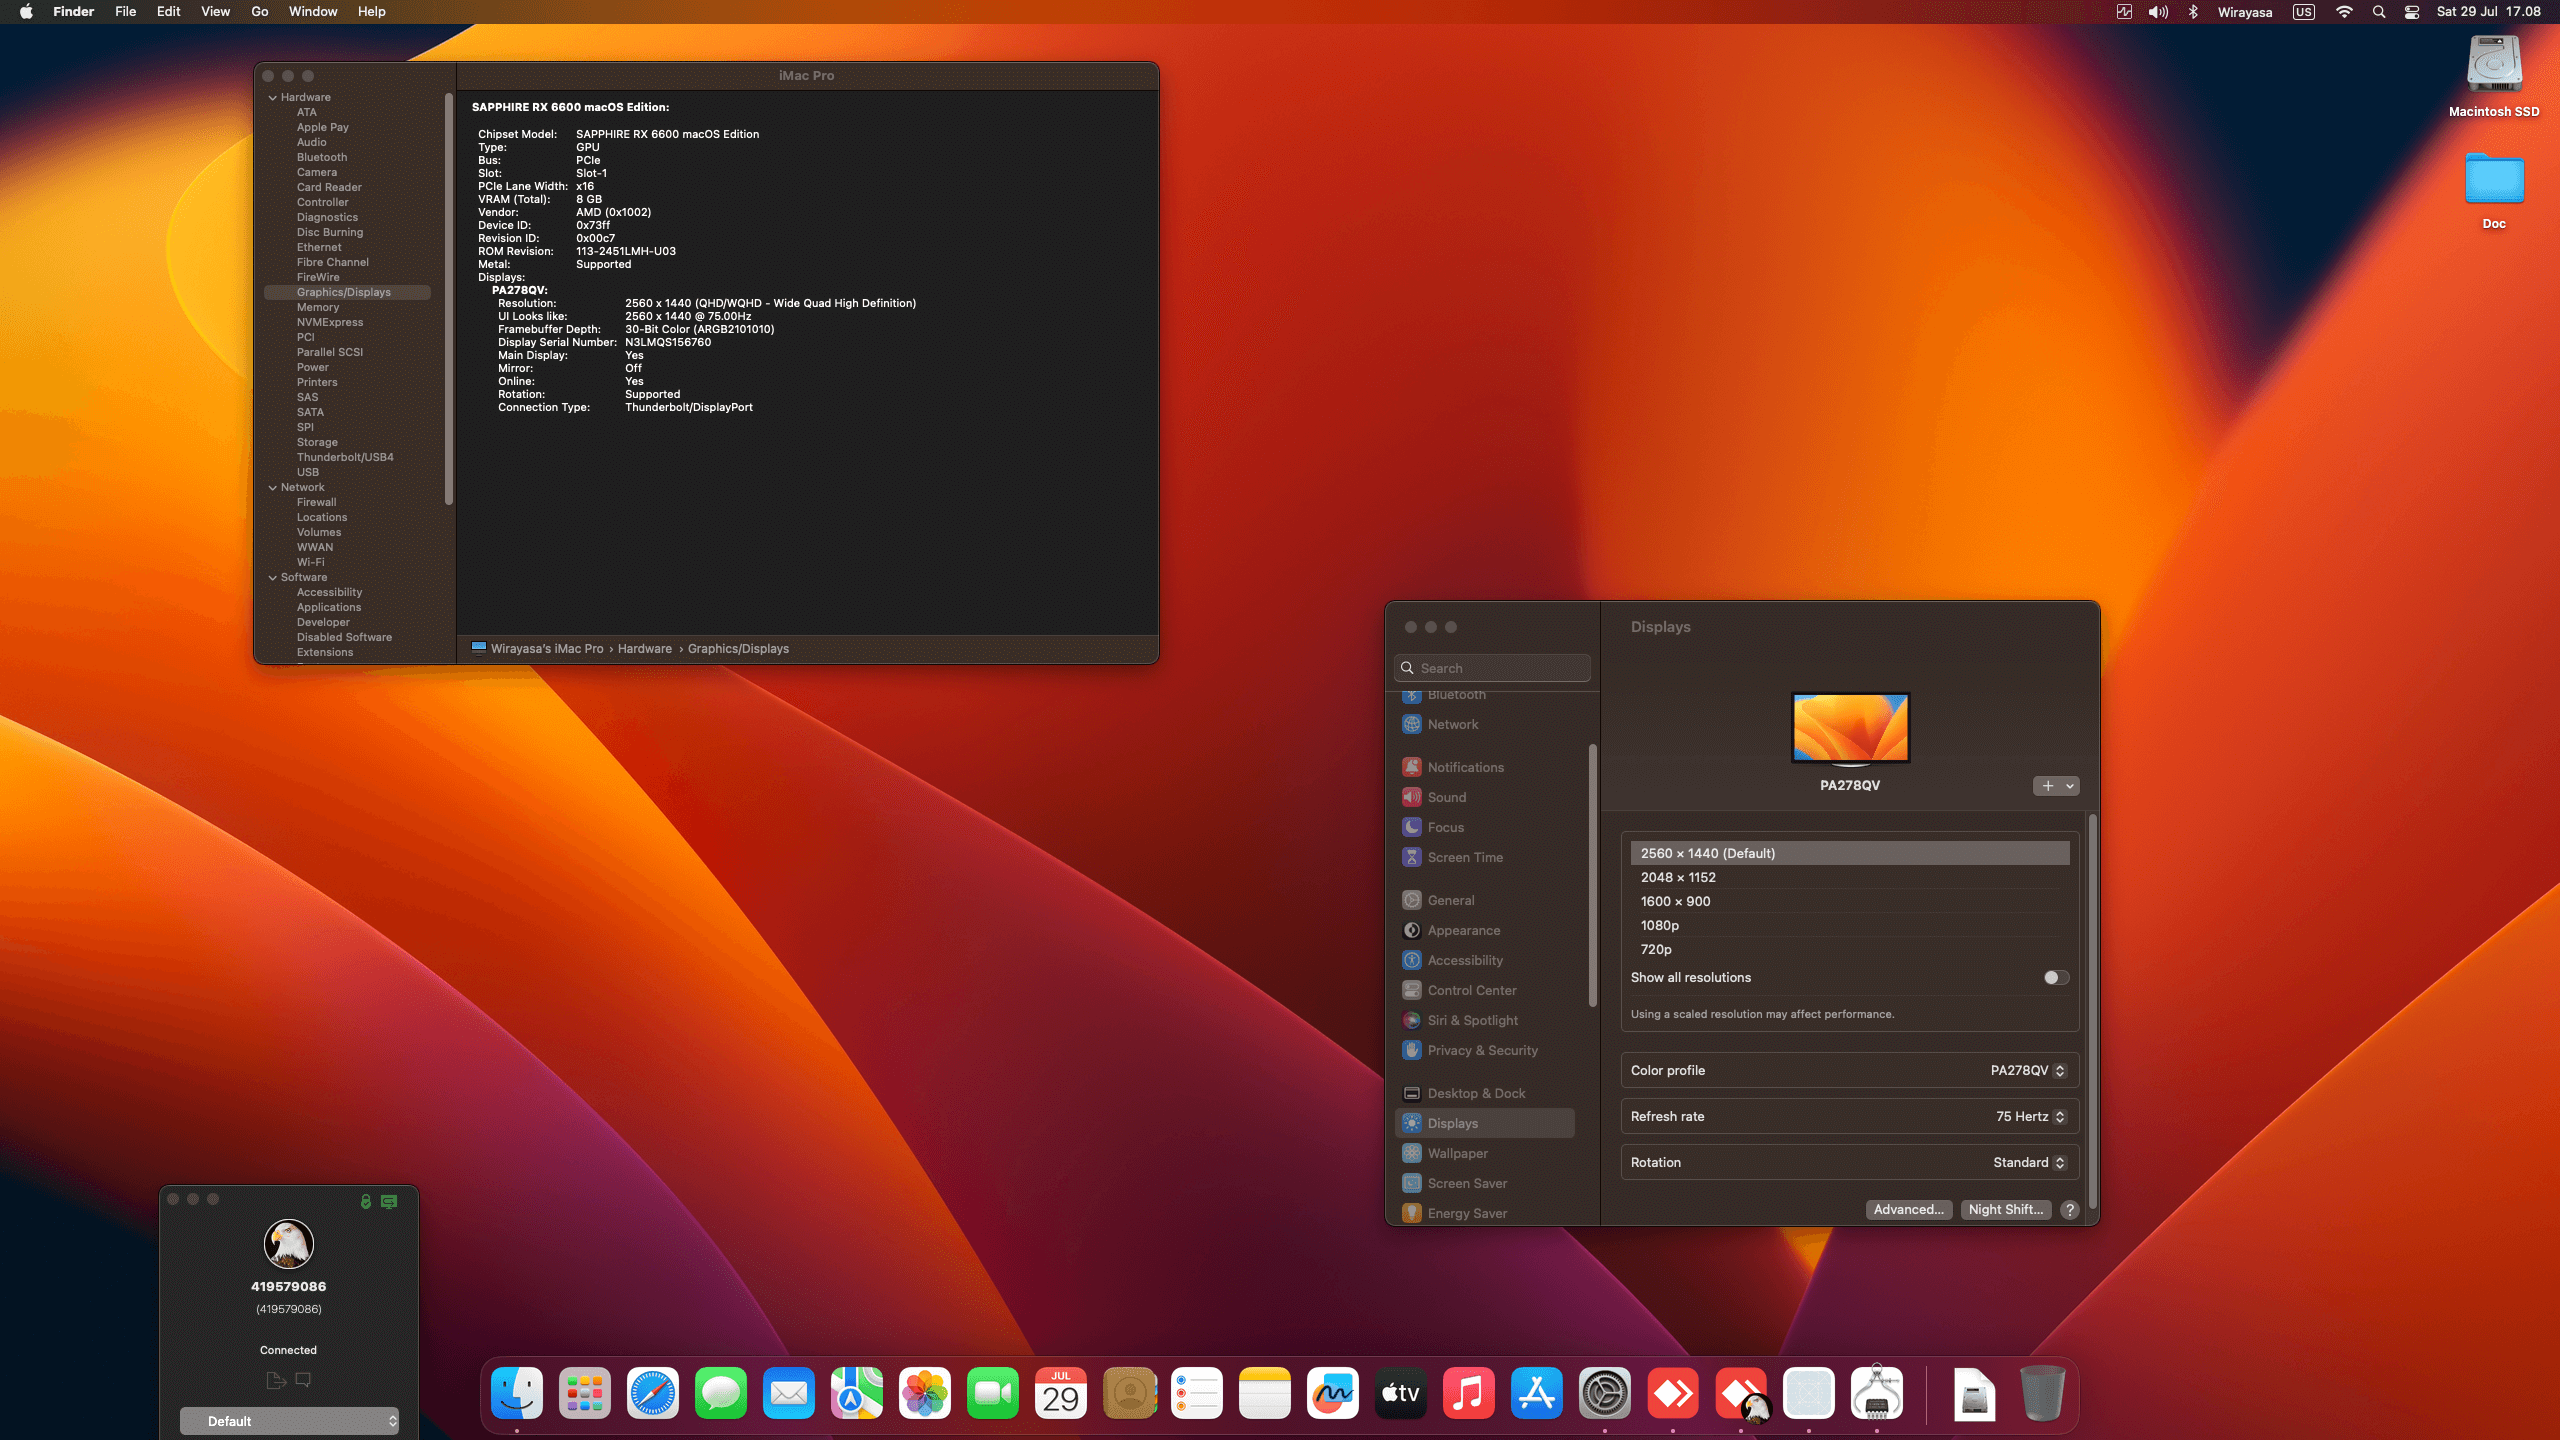Viewport: 2560px width, 1440px height.
Task: Open Reminders app in the Dock
Action: tap(1197, 1393)
